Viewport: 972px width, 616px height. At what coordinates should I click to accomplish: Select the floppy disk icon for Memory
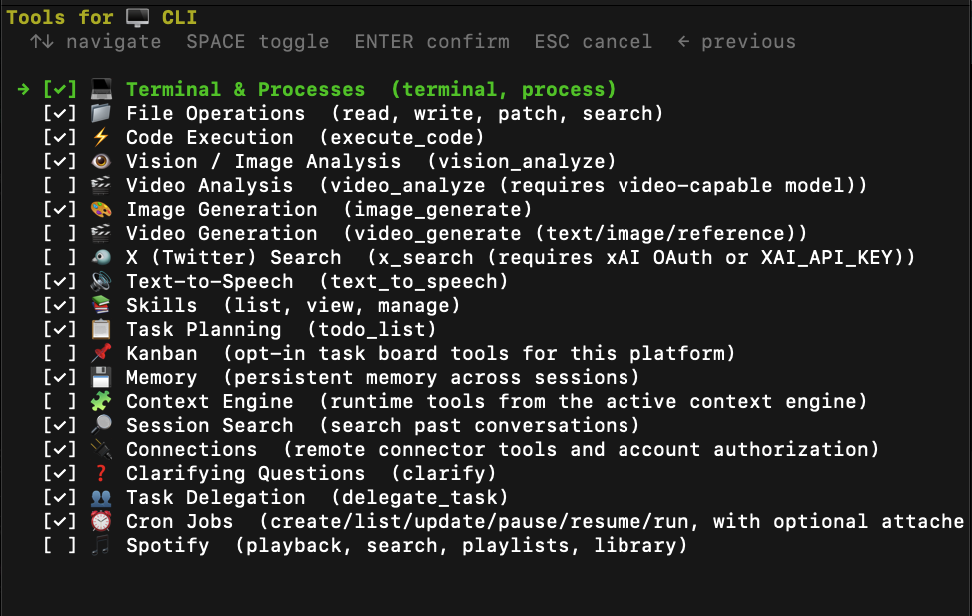pyautogui.click(x=101, y=377)
